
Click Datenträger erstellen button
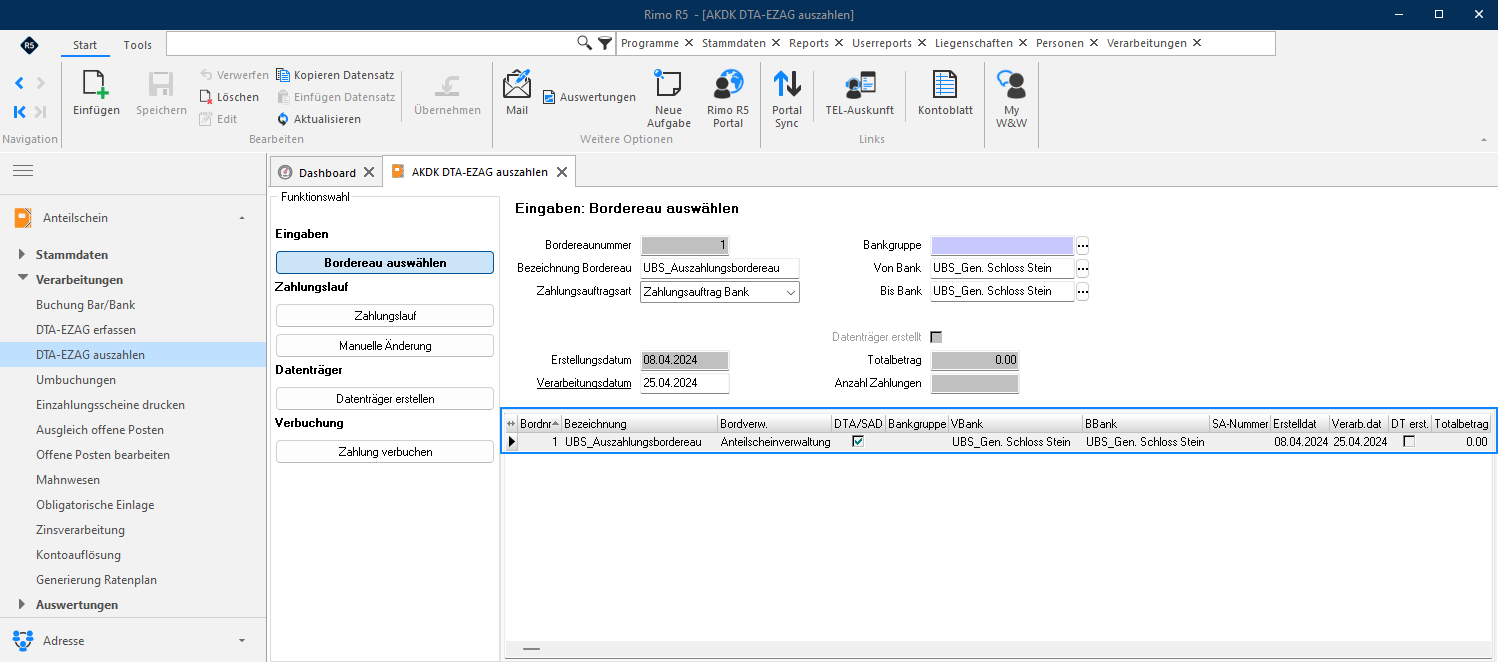[385, 399]
